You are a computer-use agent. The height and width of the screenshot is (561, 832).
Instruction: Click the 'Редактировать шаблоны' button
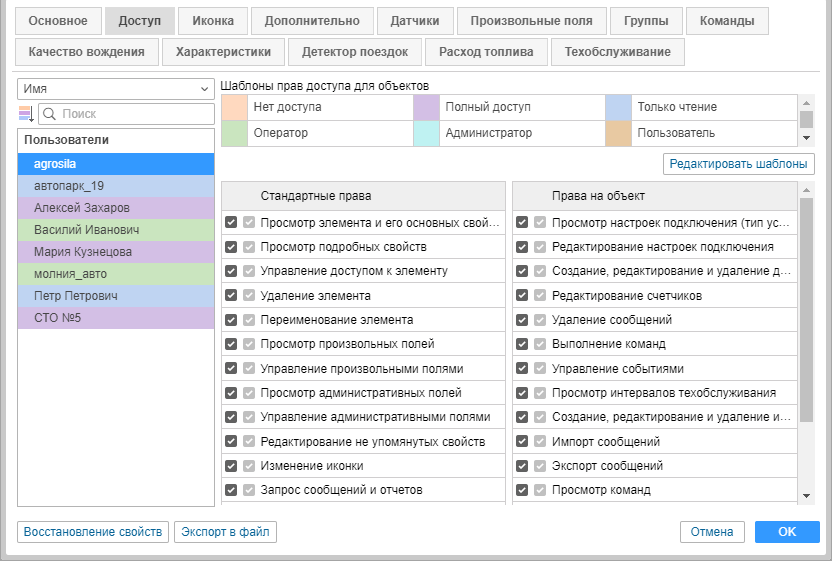point(739,163)
